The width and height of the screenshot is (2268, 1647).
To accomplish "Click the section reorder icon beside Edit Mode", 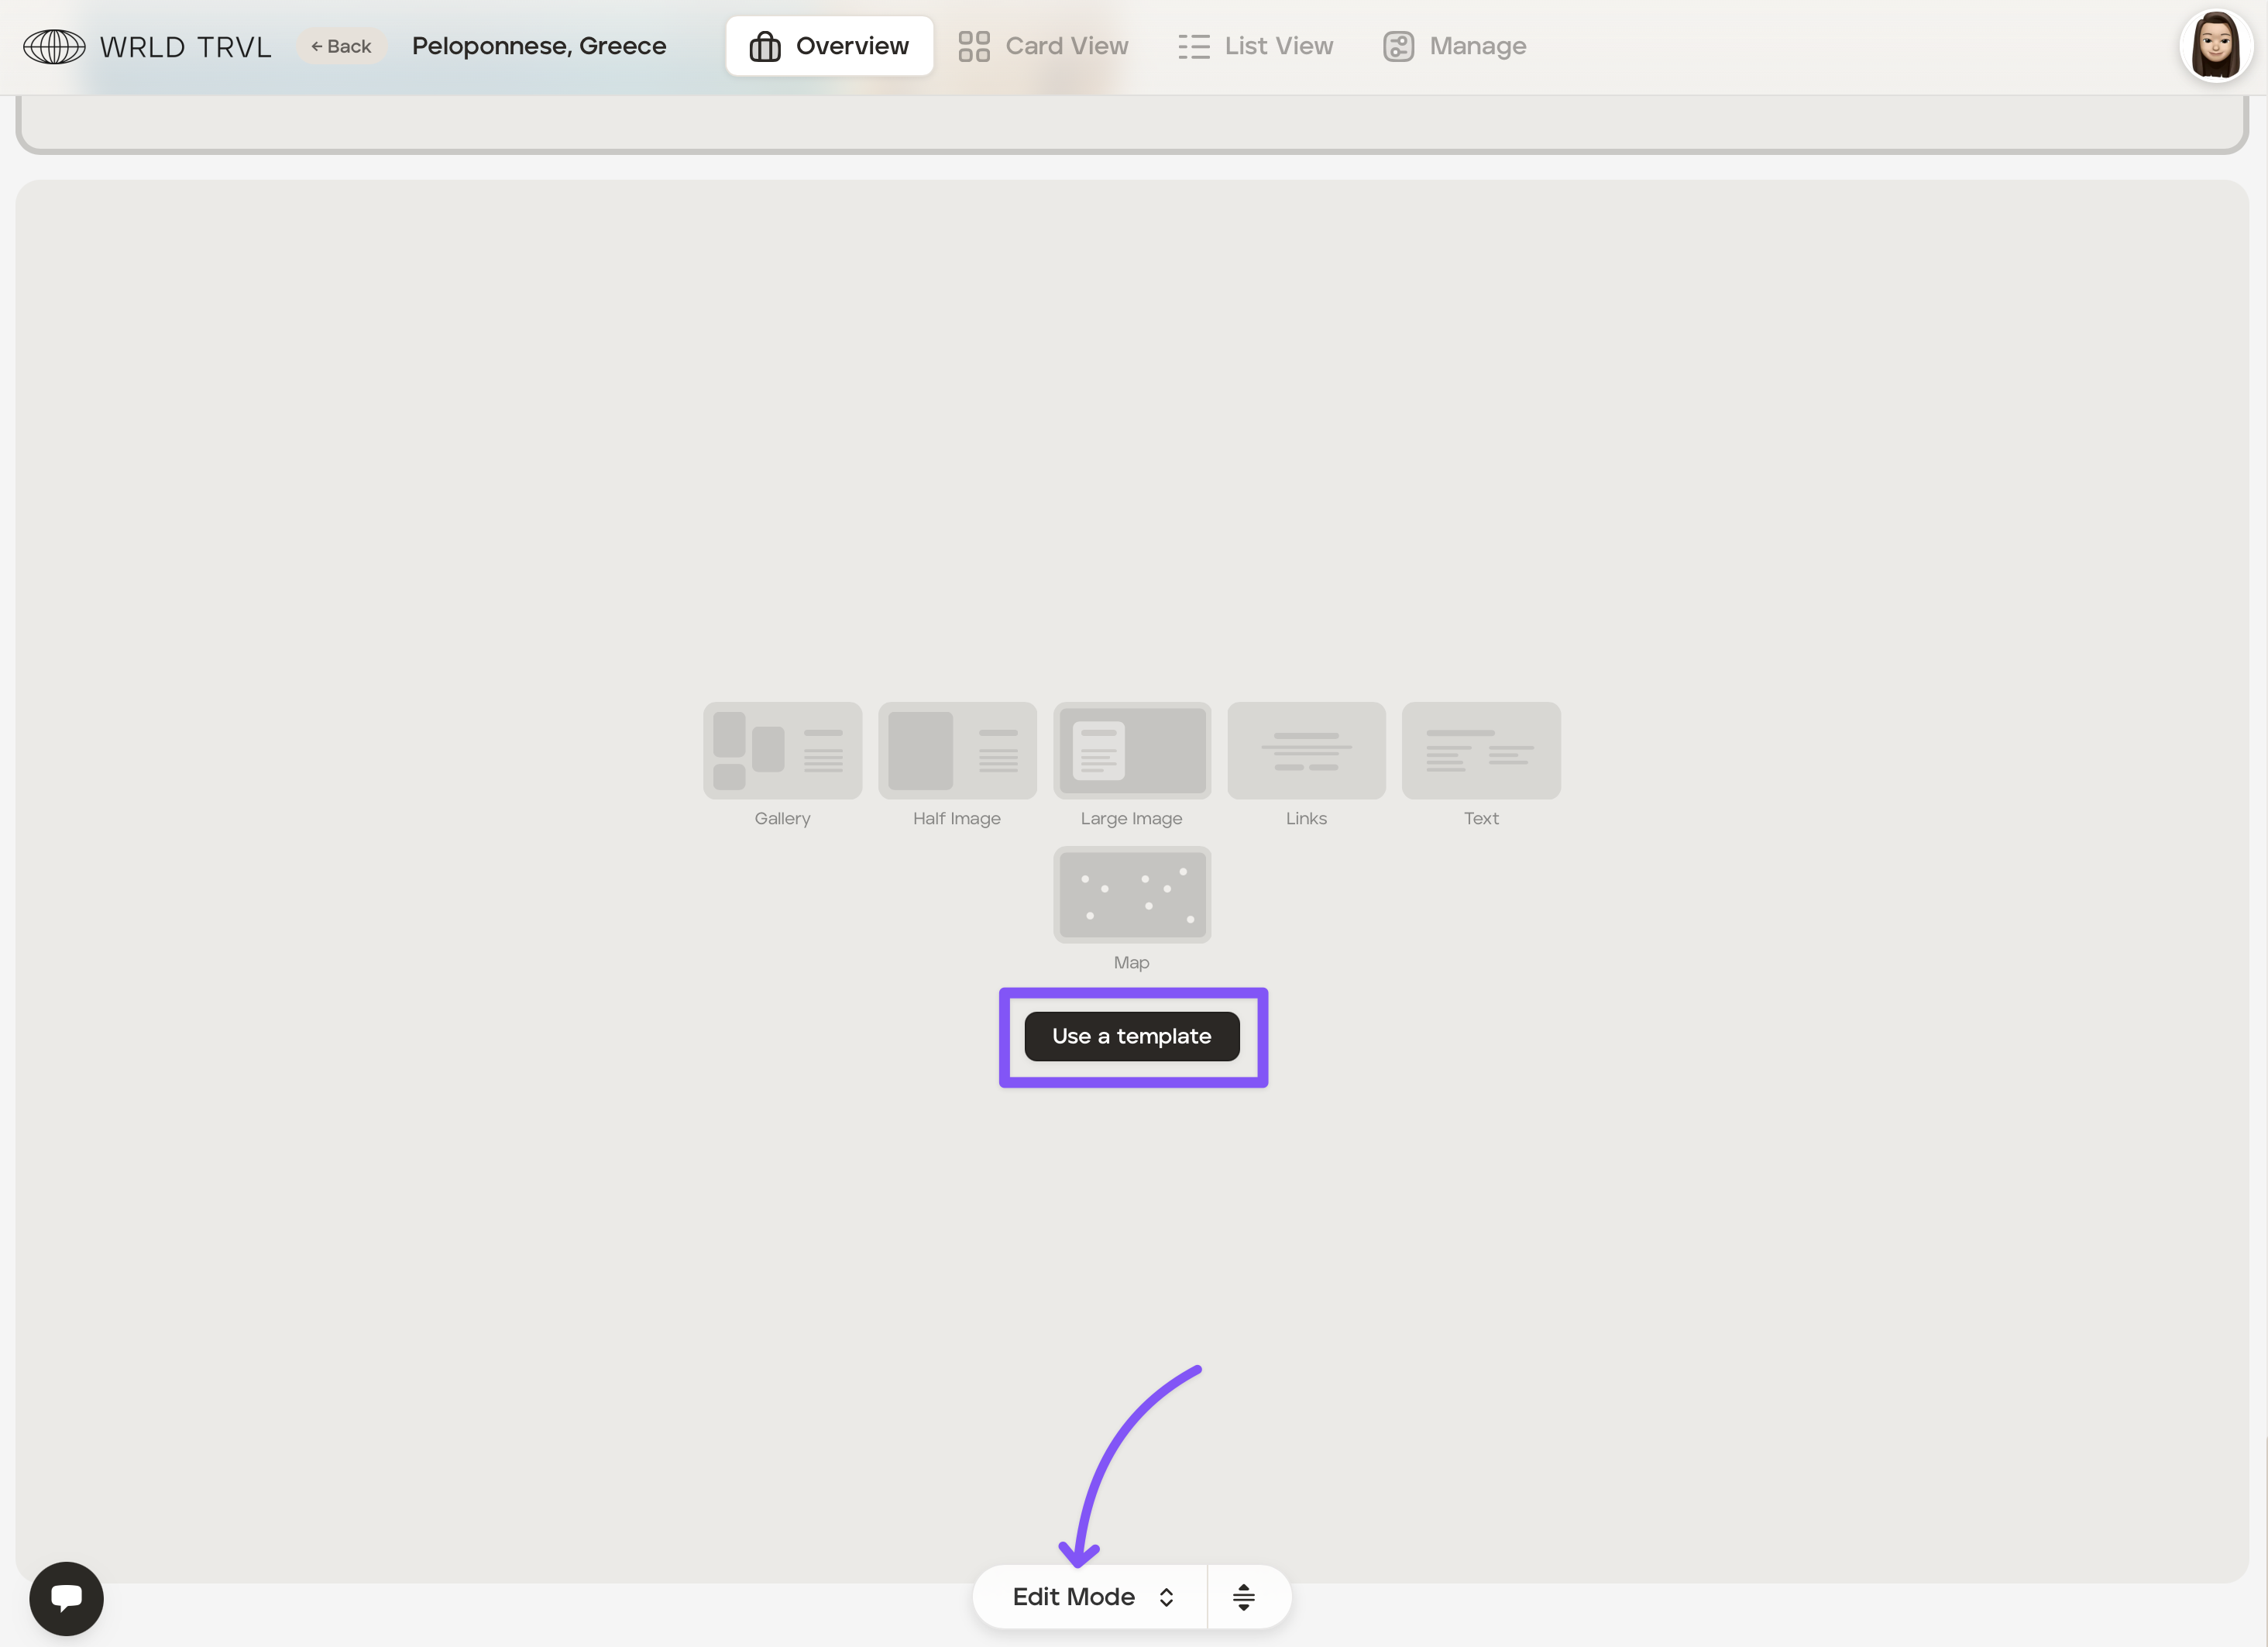I will (1243, 1597).
